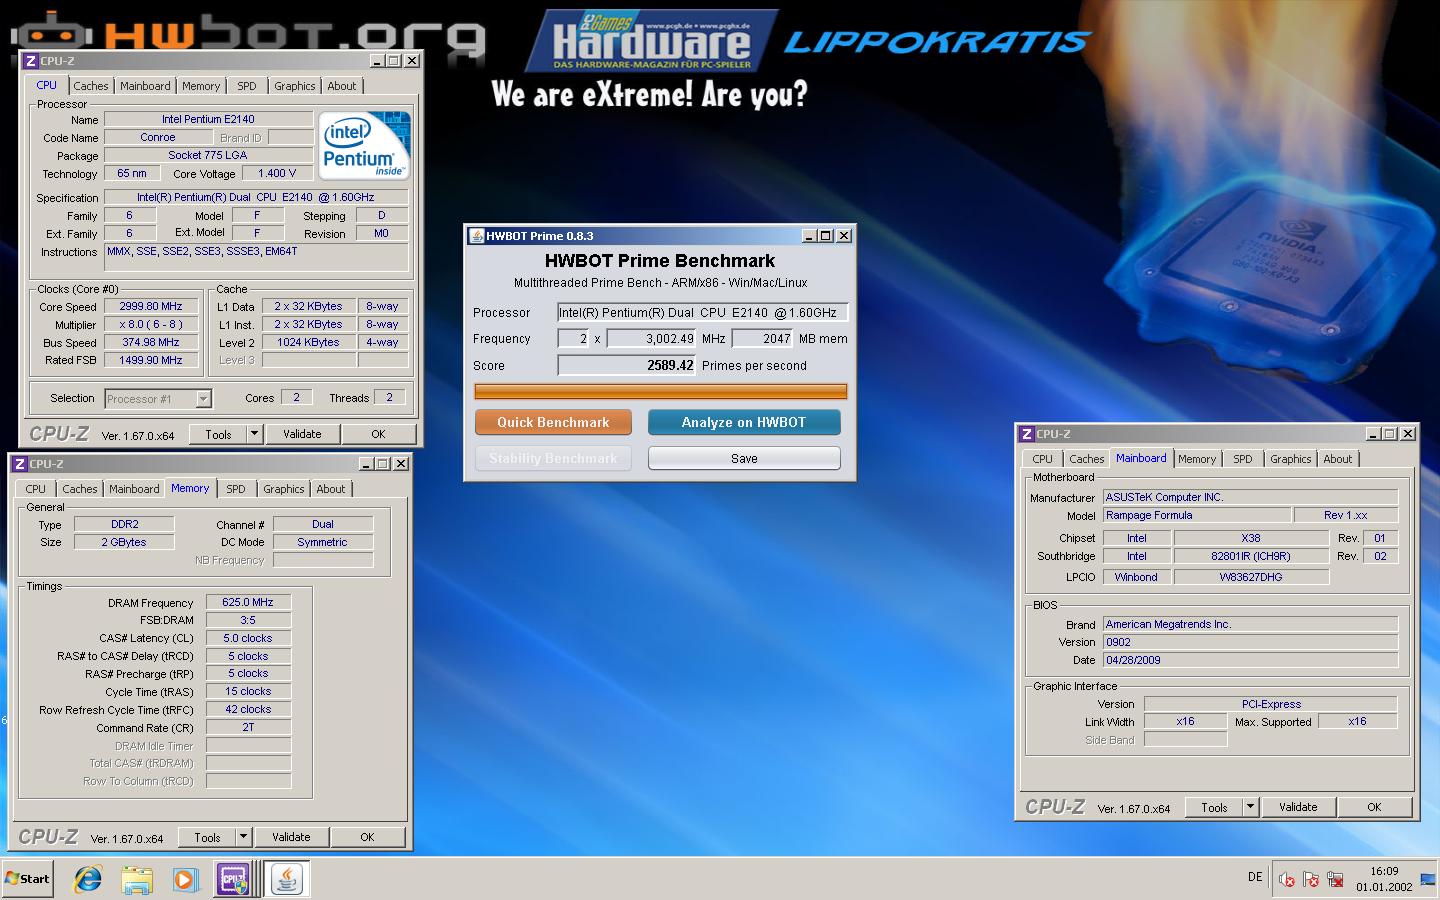Click Save in HWBOT Prime

(744, 458)
